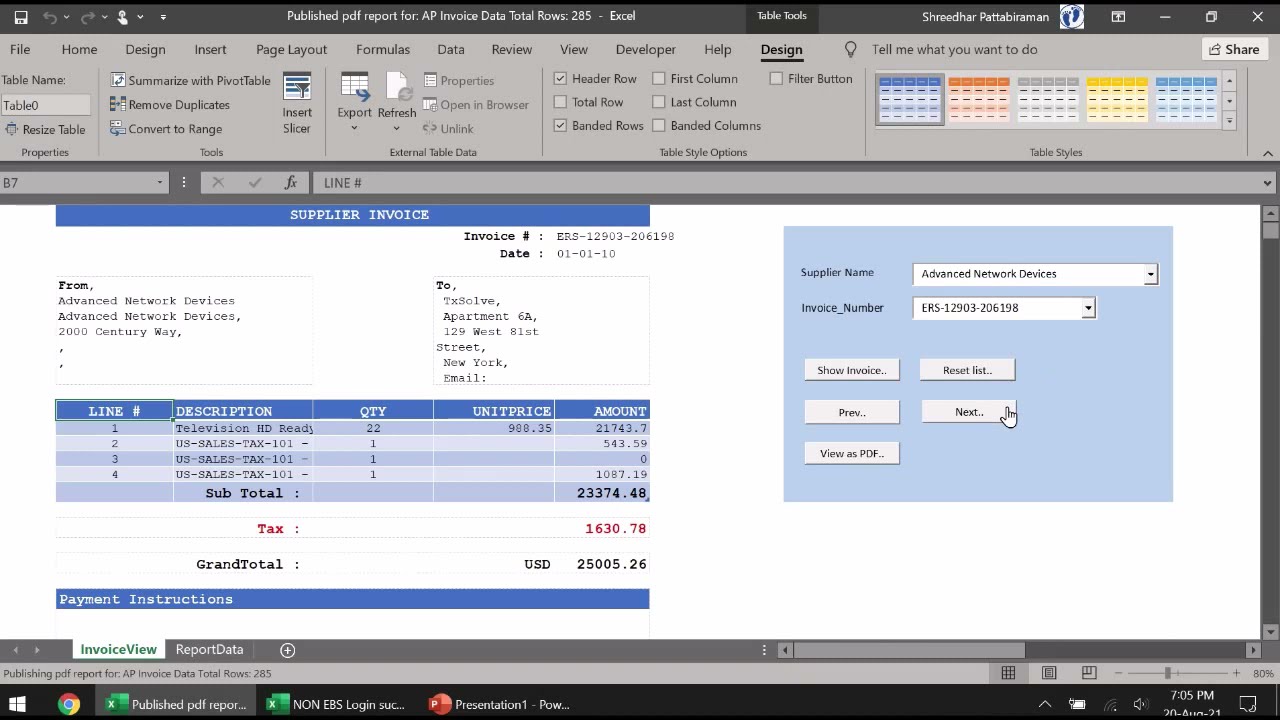Enable Total Row checkbox
The width and height of the screenshot is (1280, 720).
click(x=560, y=102)
